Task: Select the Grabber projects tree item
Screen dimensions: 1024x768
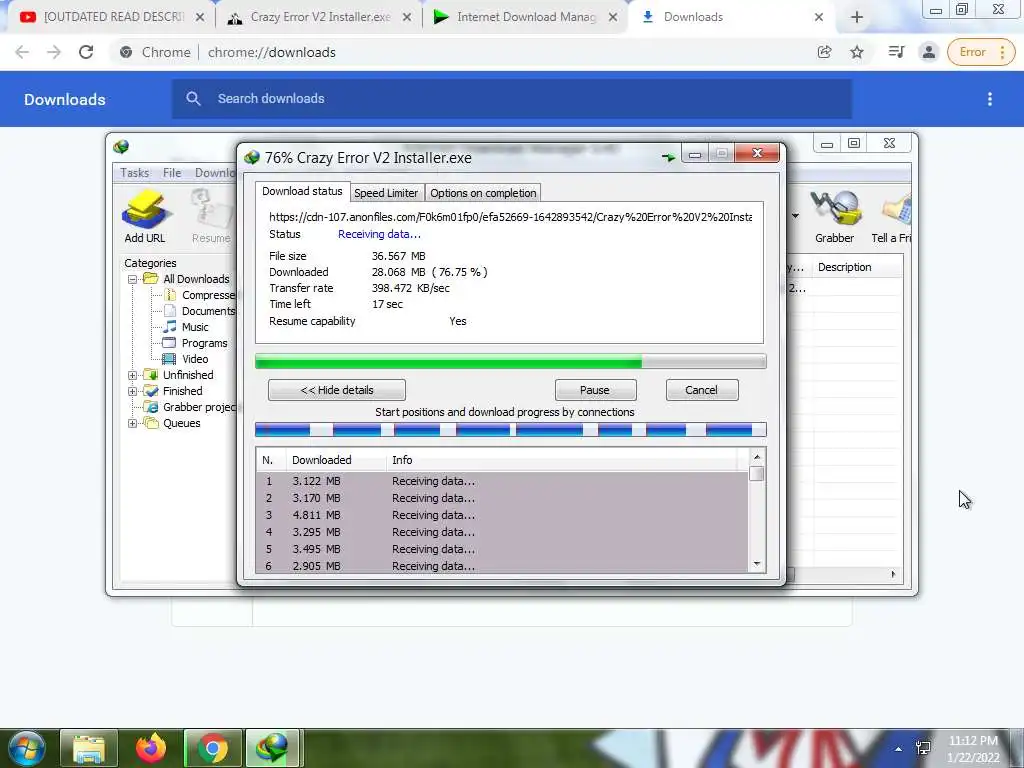Action: click(191, 407)
